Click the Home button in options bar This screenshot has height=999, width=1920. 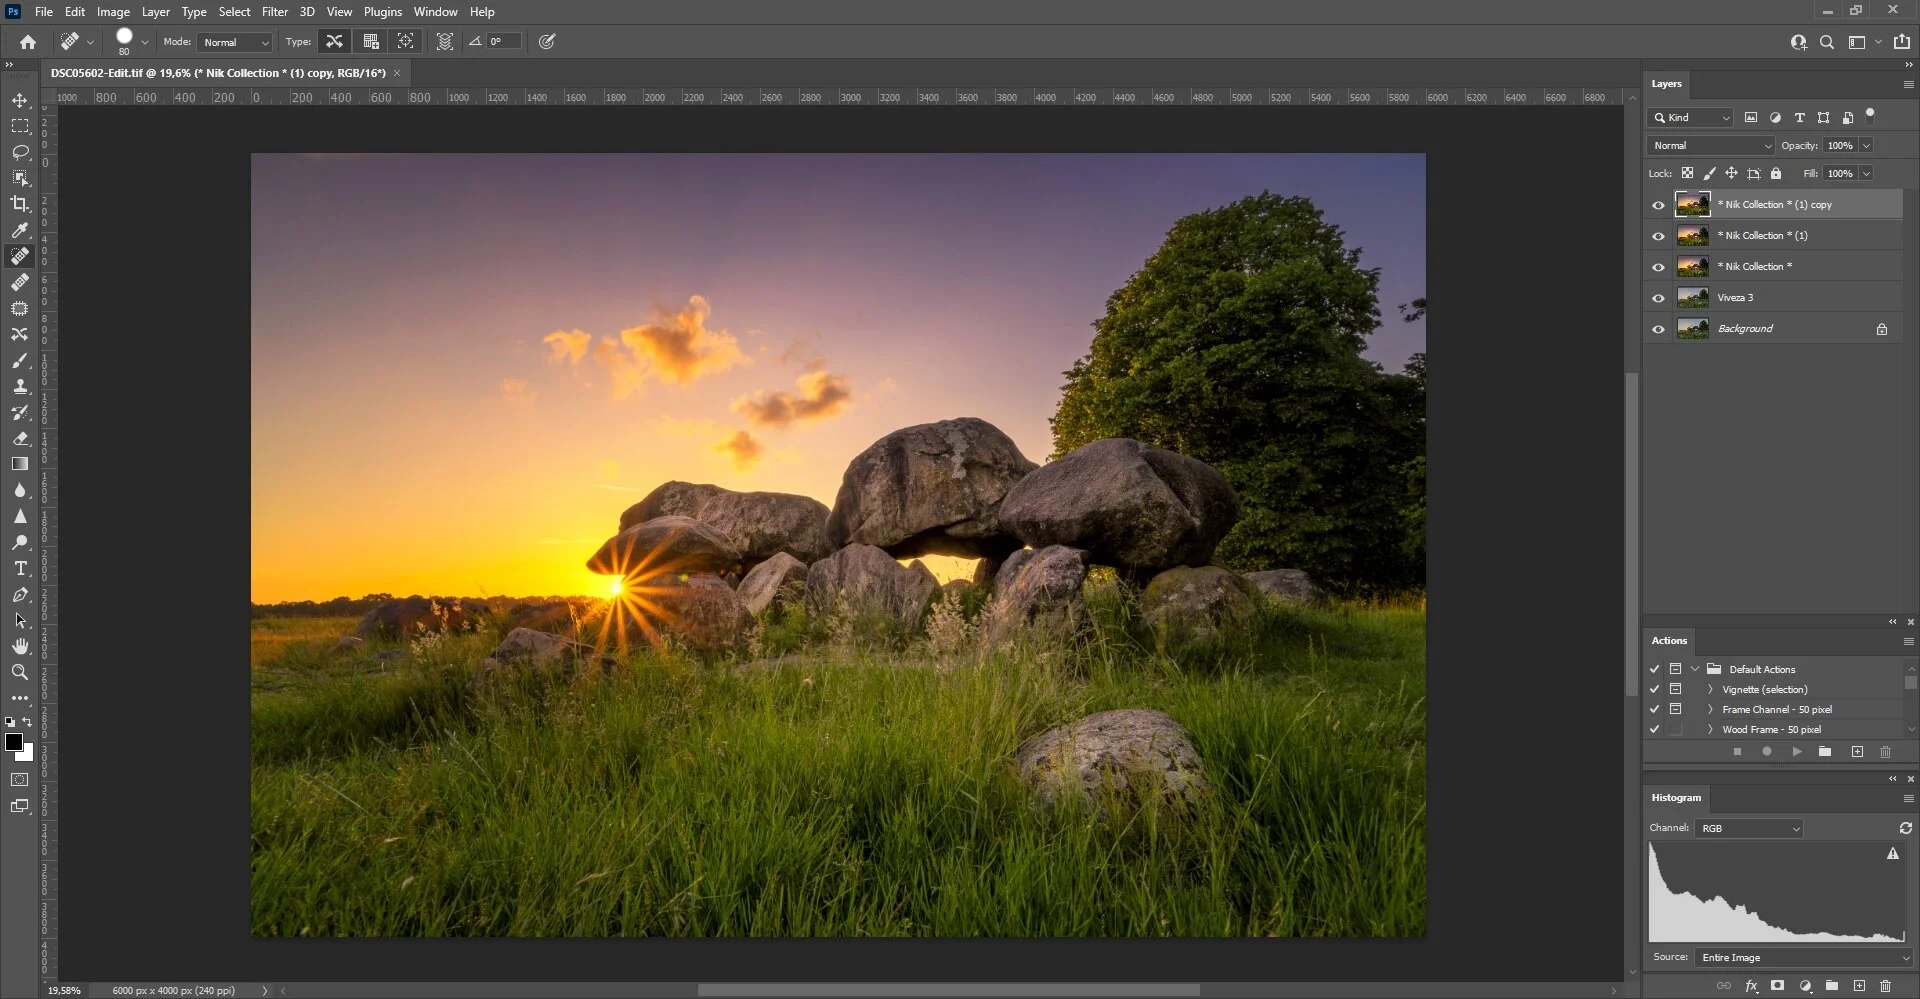(28, 42)
